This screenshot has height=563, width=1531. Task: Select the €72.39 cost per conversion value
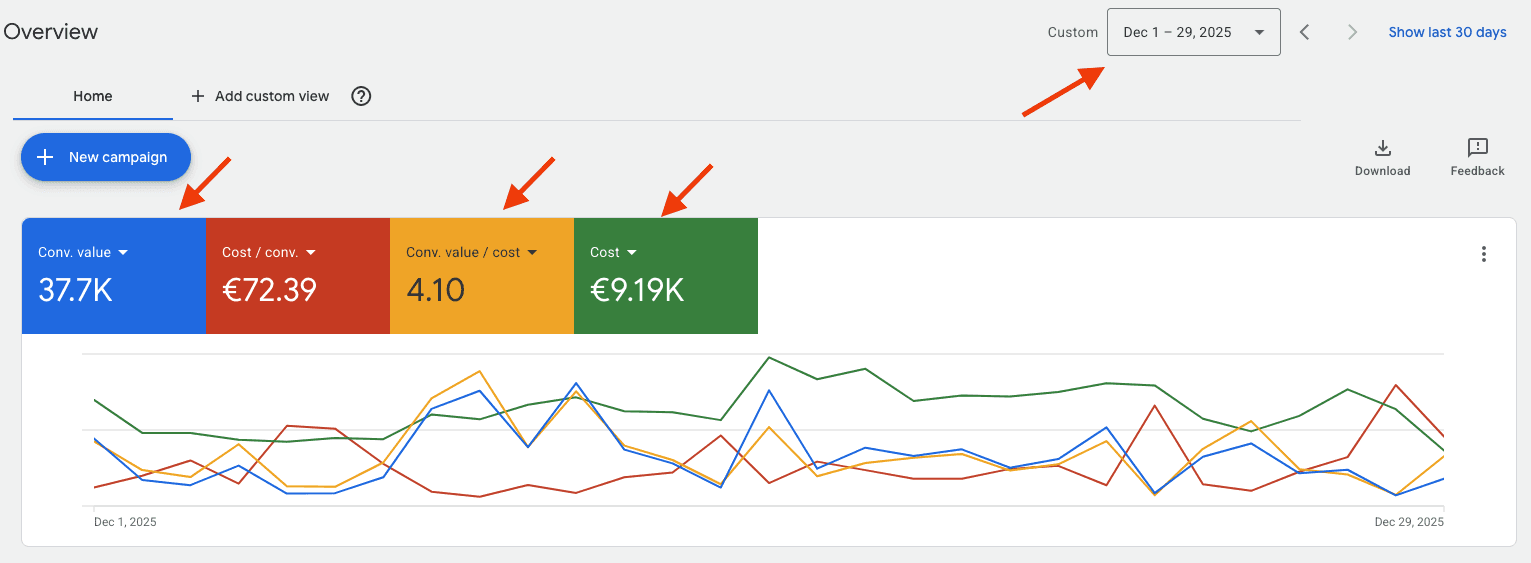point(269,290)
